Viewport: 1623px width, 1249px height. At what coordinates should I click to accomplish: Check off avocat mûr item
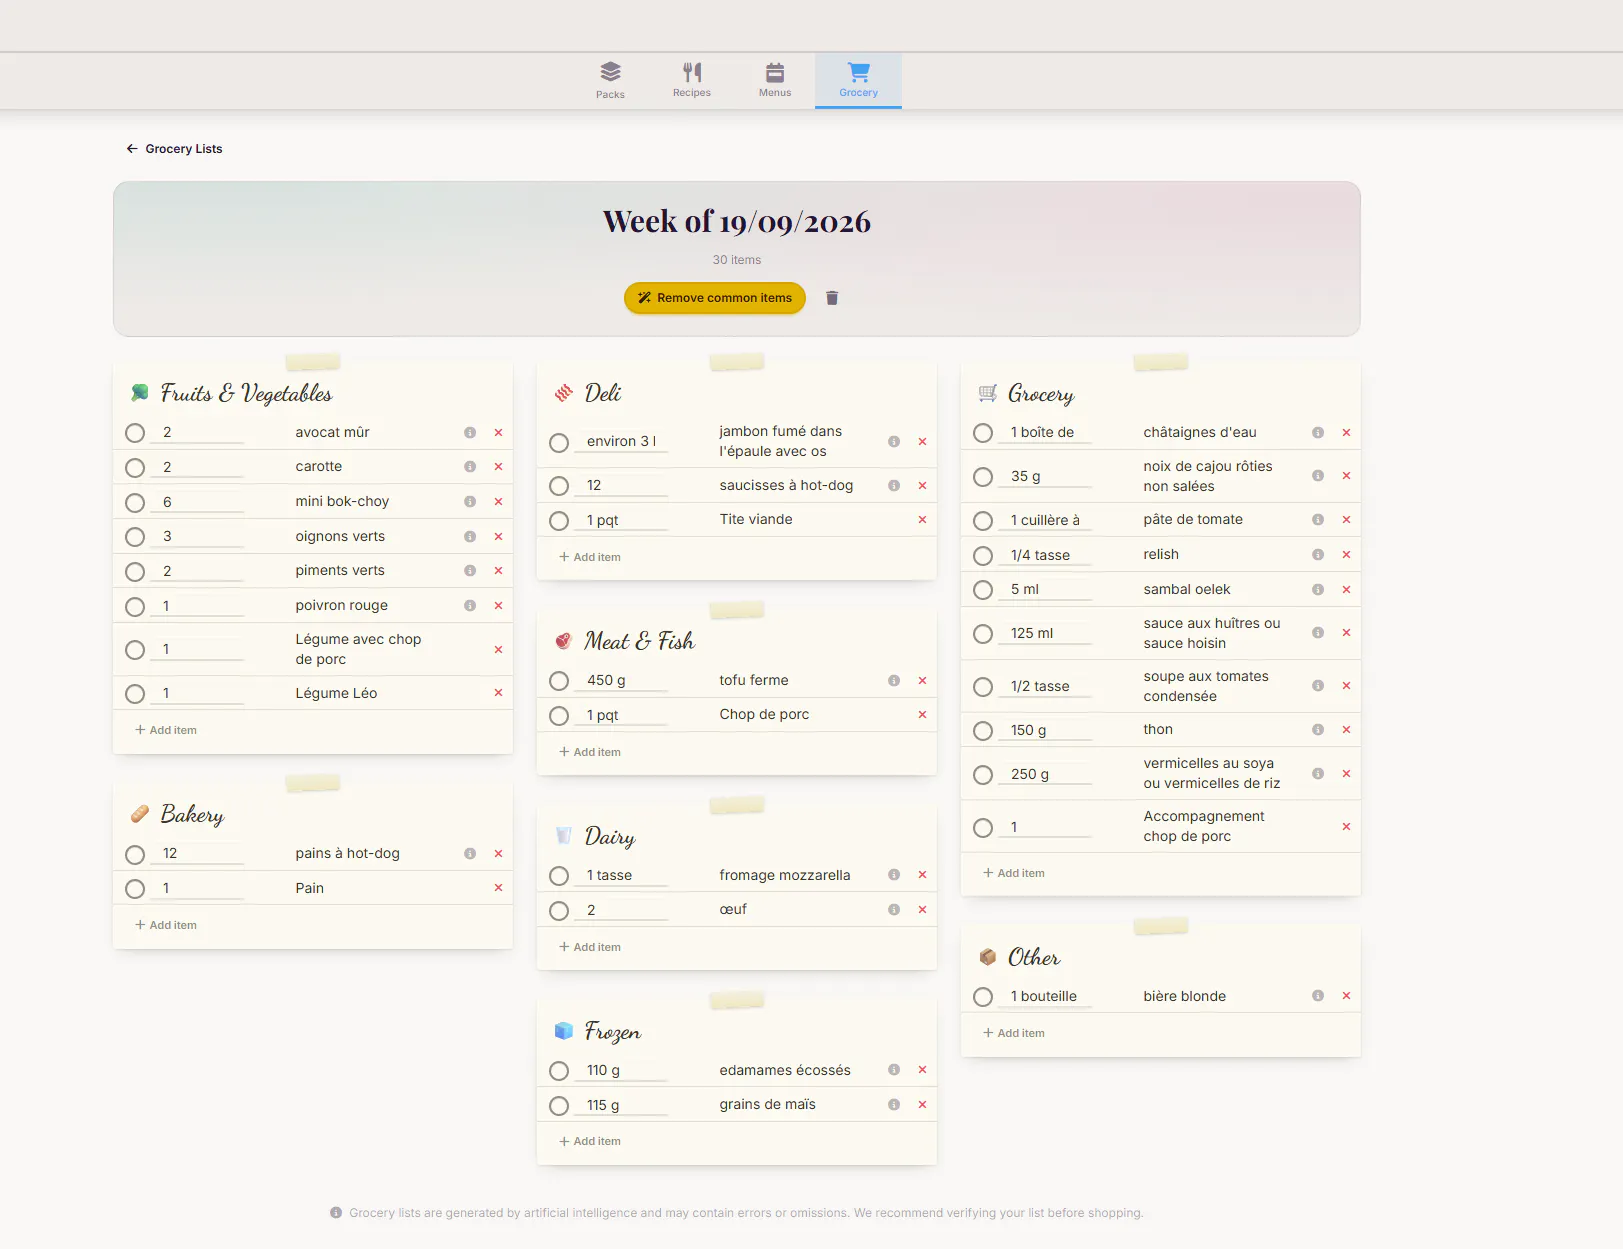coord(135,433)
